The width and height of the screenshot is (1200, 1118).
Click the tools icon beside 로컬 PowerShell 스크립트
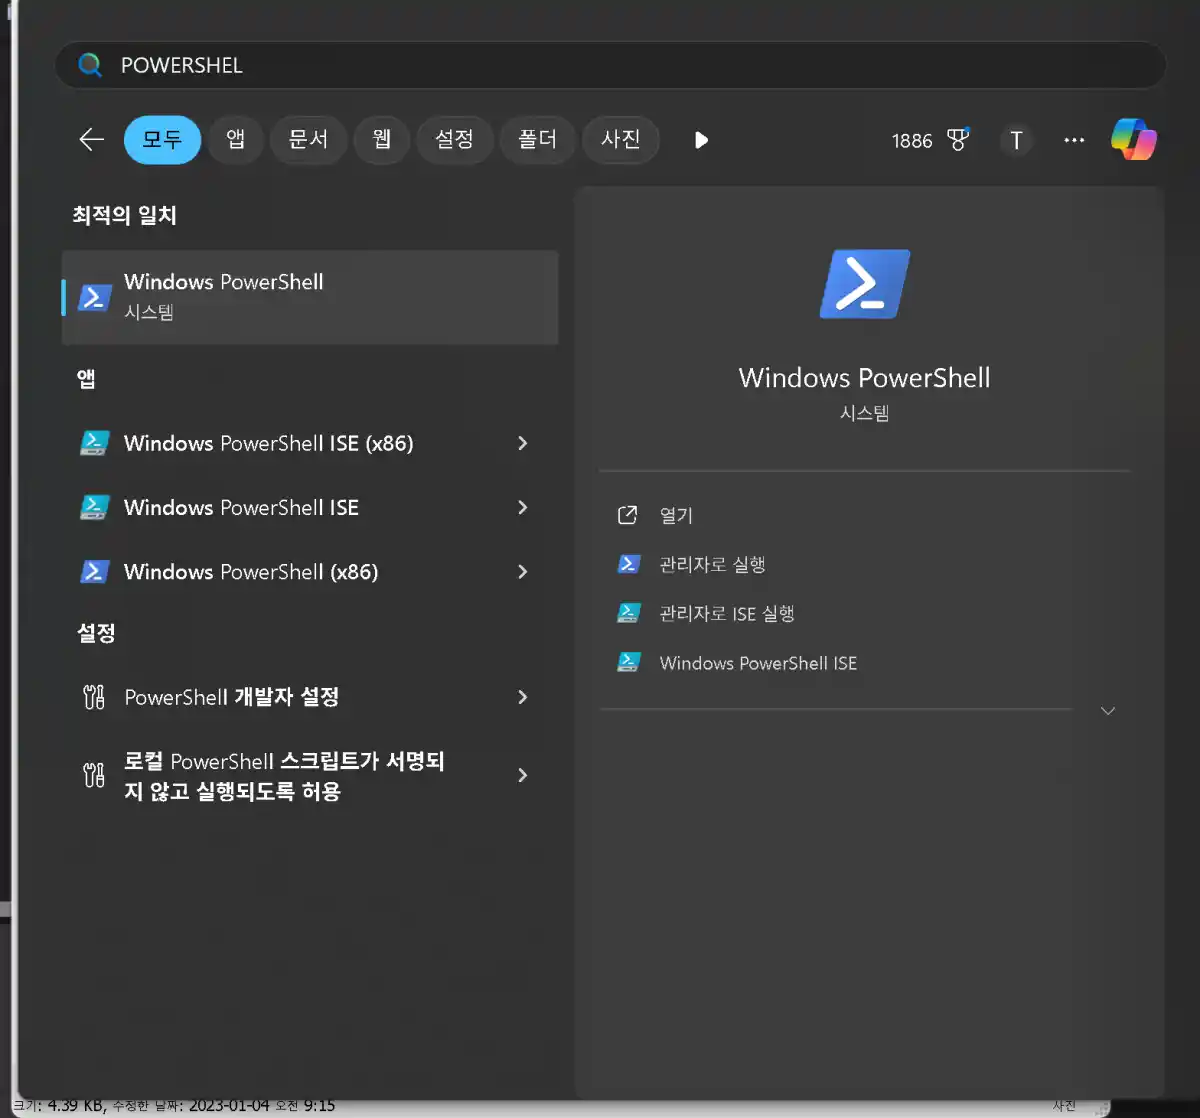pos(94,774)
